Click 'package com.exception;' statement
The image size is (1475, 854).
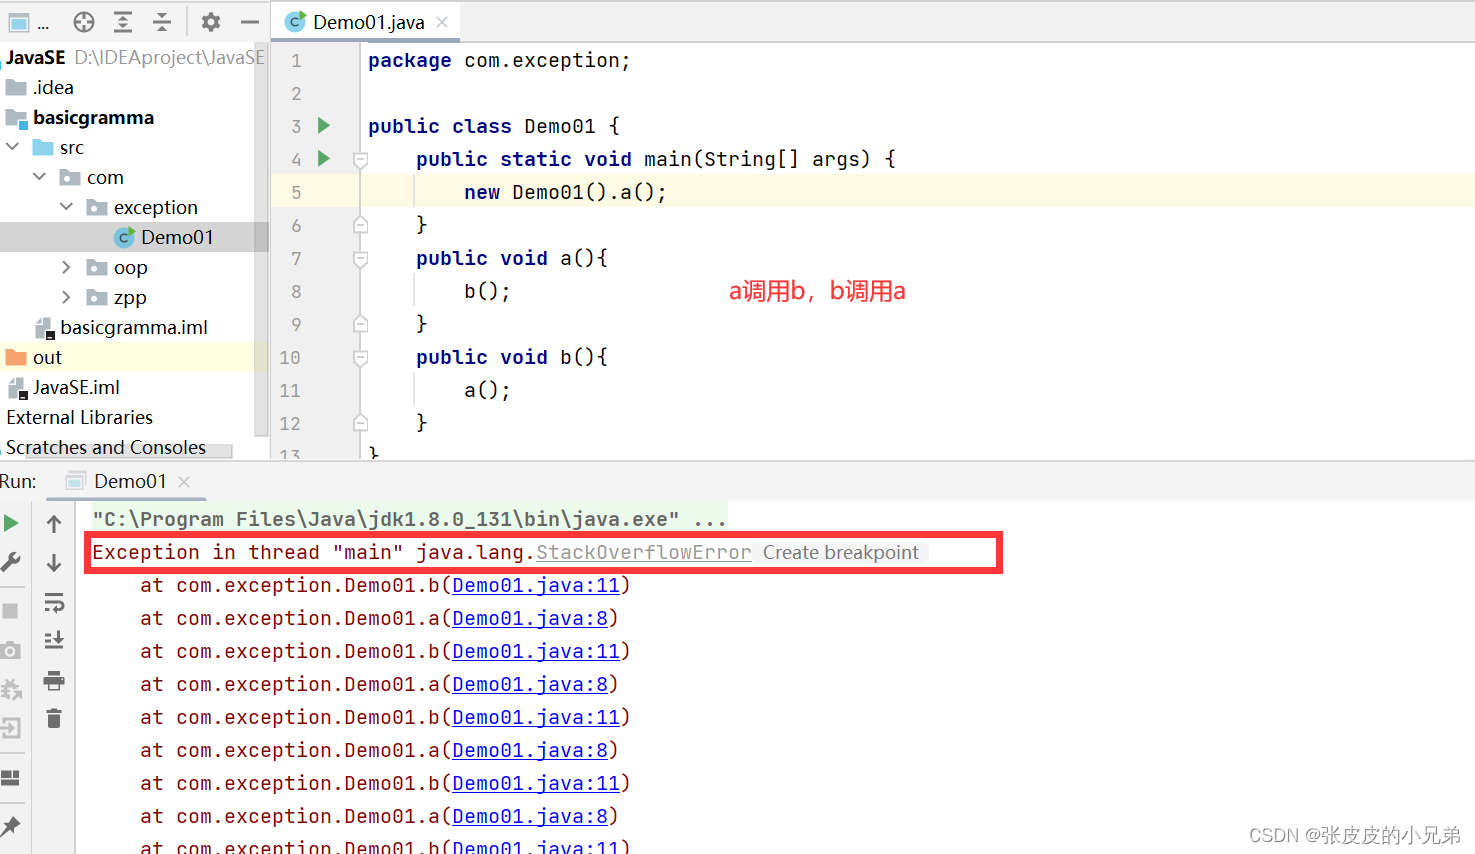click(x=499, y=60)
